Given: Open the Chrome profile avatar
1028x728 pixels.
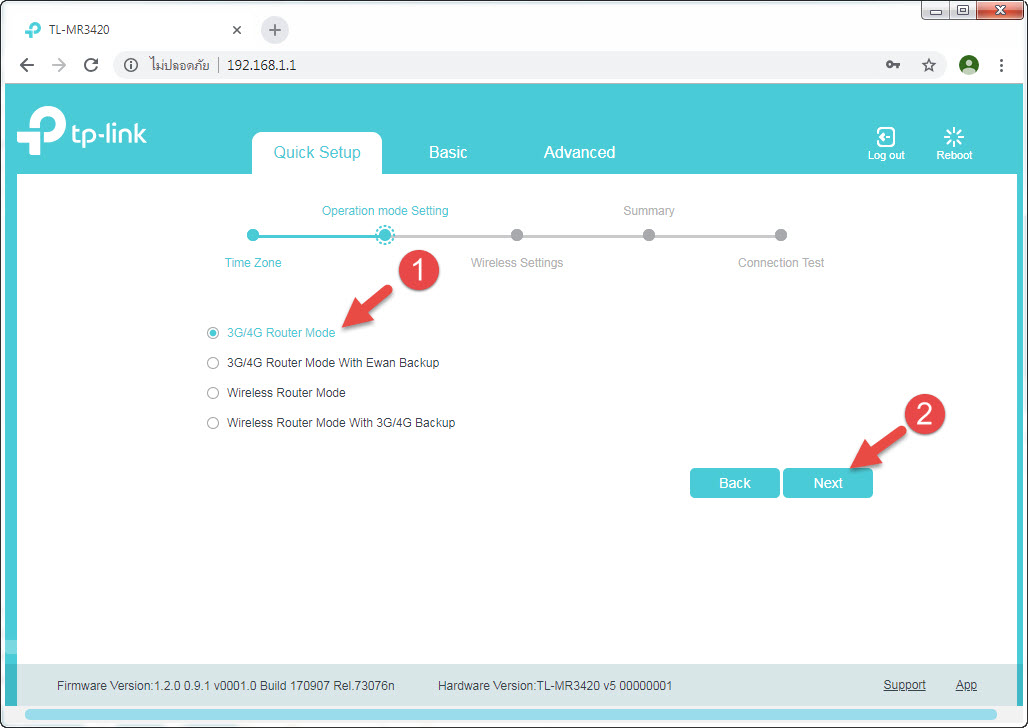Looking at the screenshot, I should click(x=968, y=65).
